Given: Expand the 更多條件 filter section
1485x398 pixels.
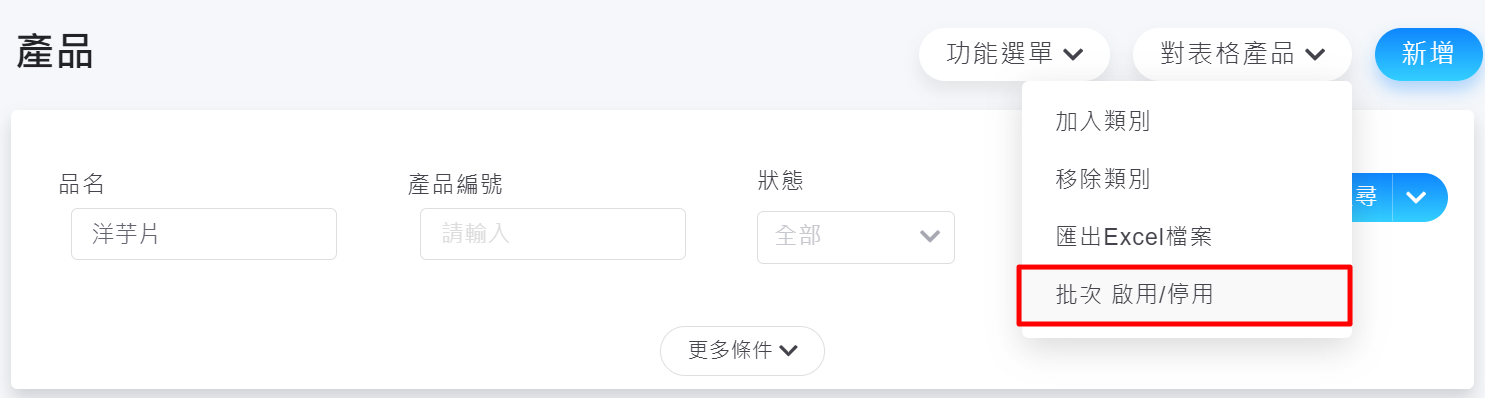Looking at the screenshot, I should pos(742,351).
